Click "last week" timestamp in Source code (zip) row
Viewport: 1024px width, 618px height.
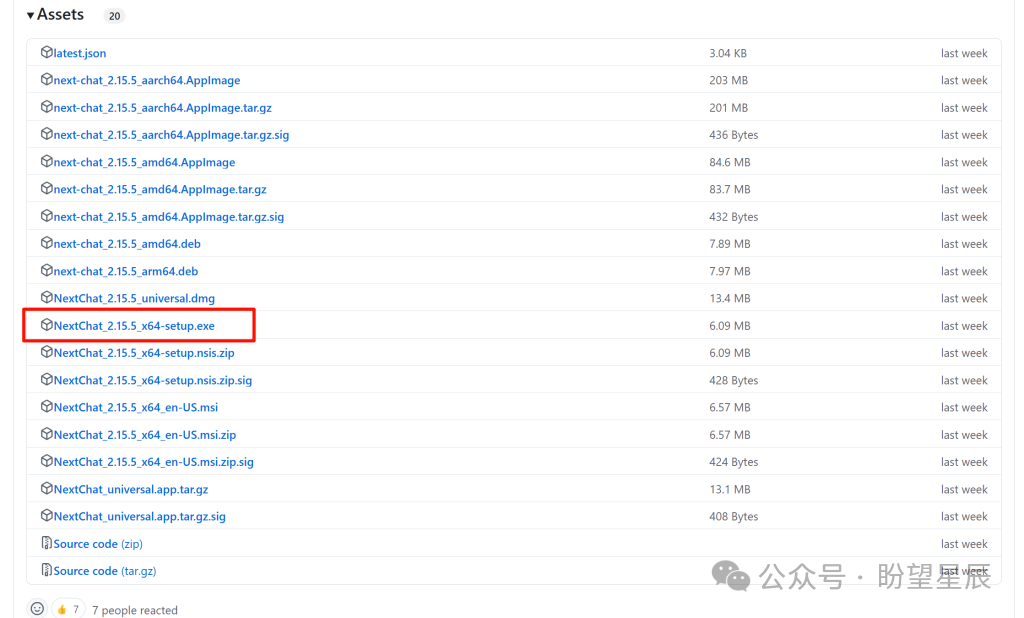coord(964,544)
